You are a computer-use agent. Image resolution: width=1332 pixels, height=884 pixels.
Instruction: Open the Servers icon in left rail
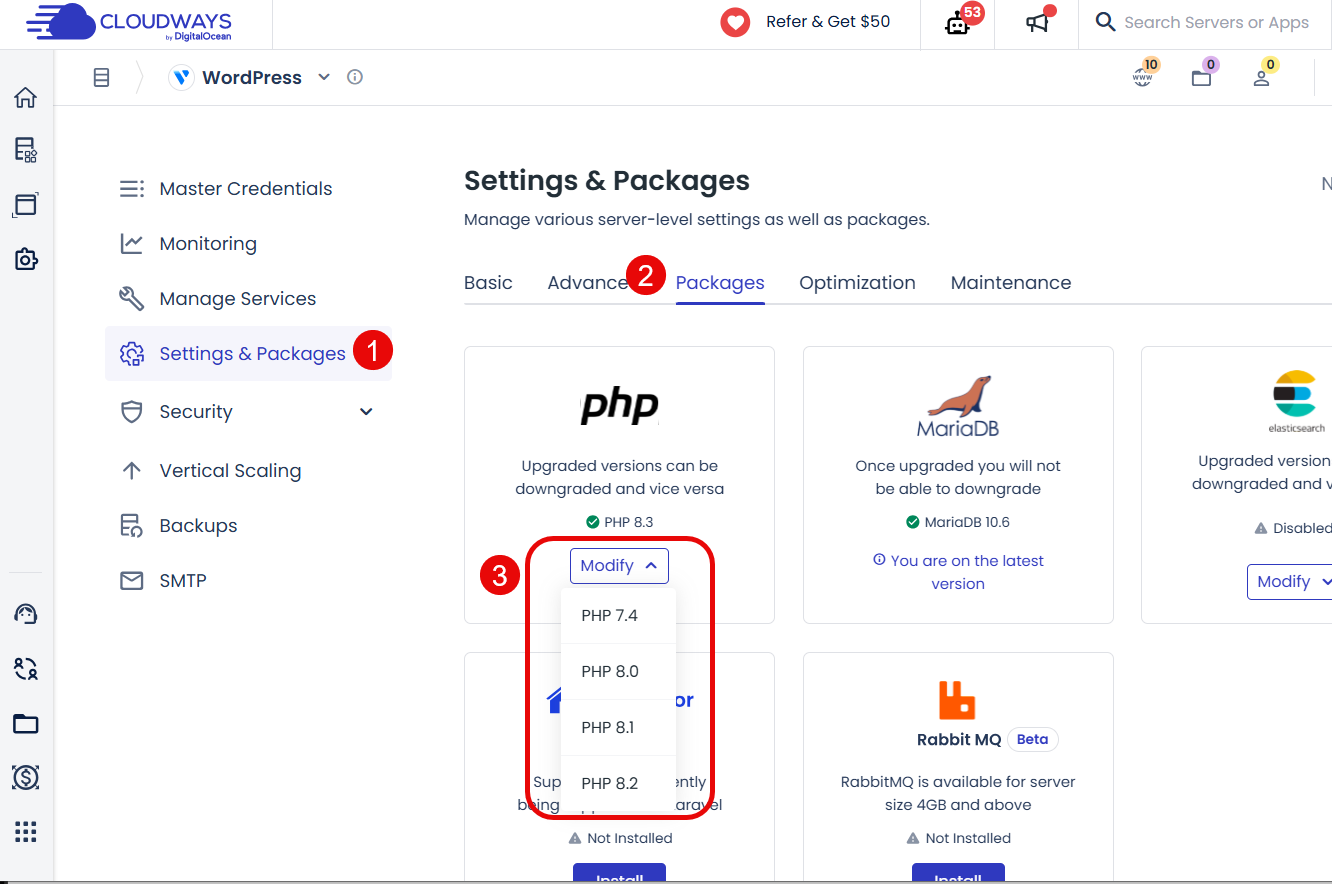[26, 150]
